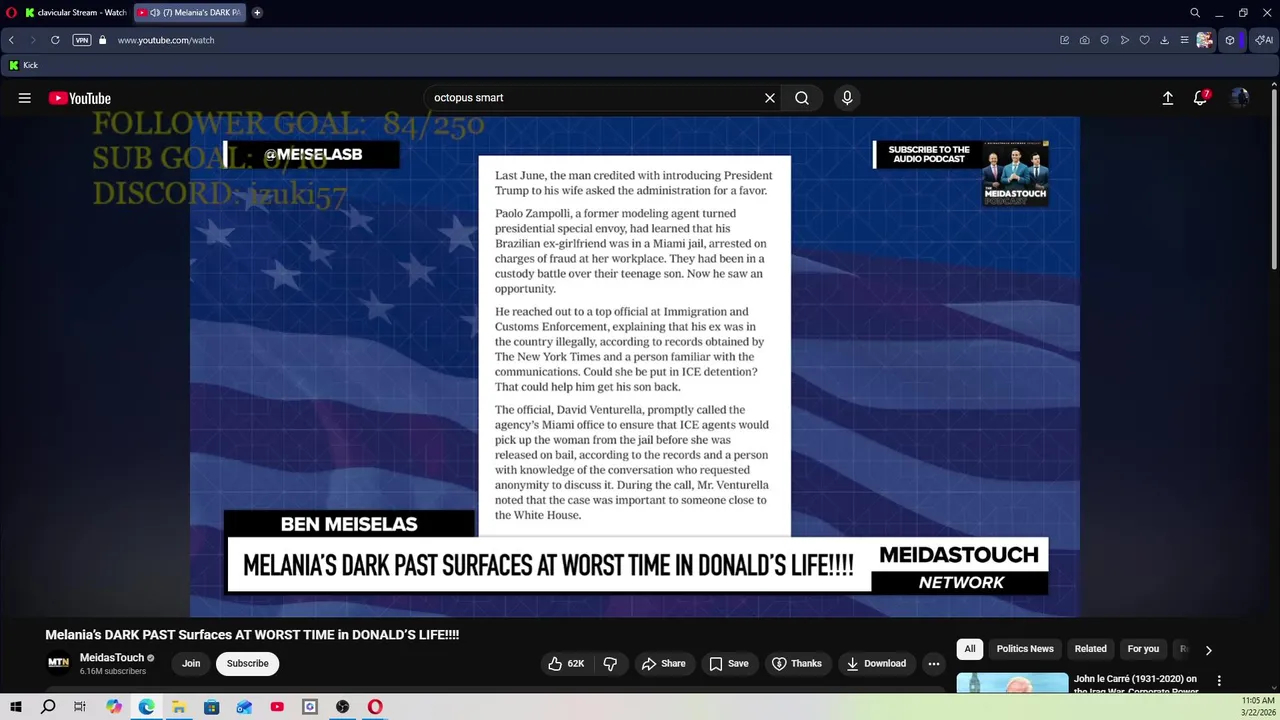
Task: Open the MeidasTouch channel avatar
Action: (59, 663)
